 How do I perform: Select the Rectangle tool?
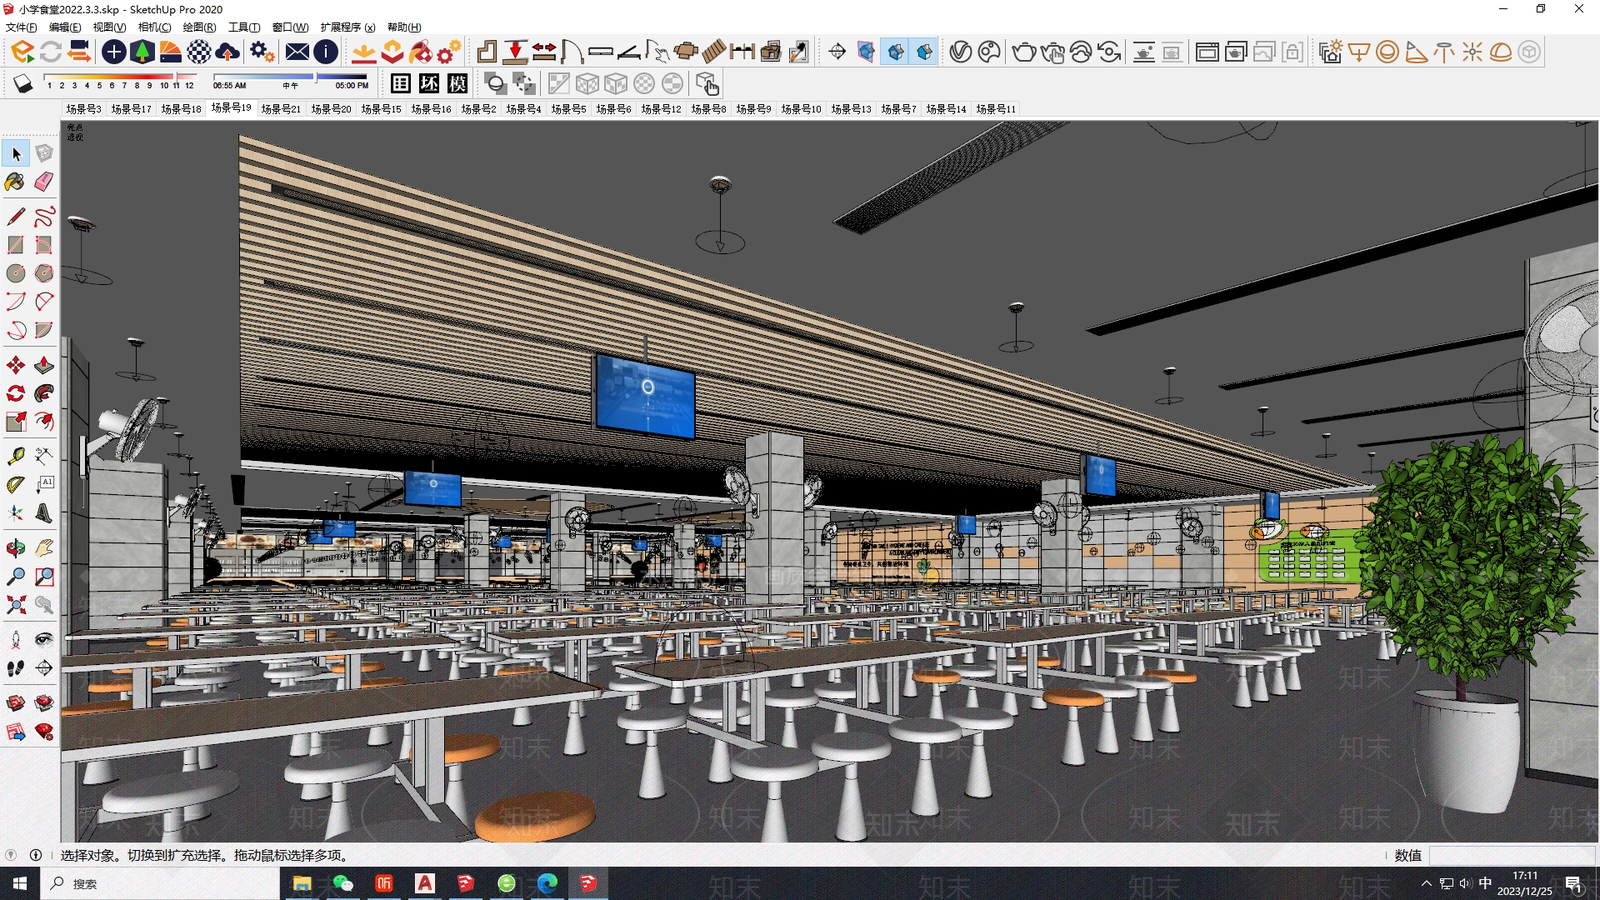pos(16,244)
